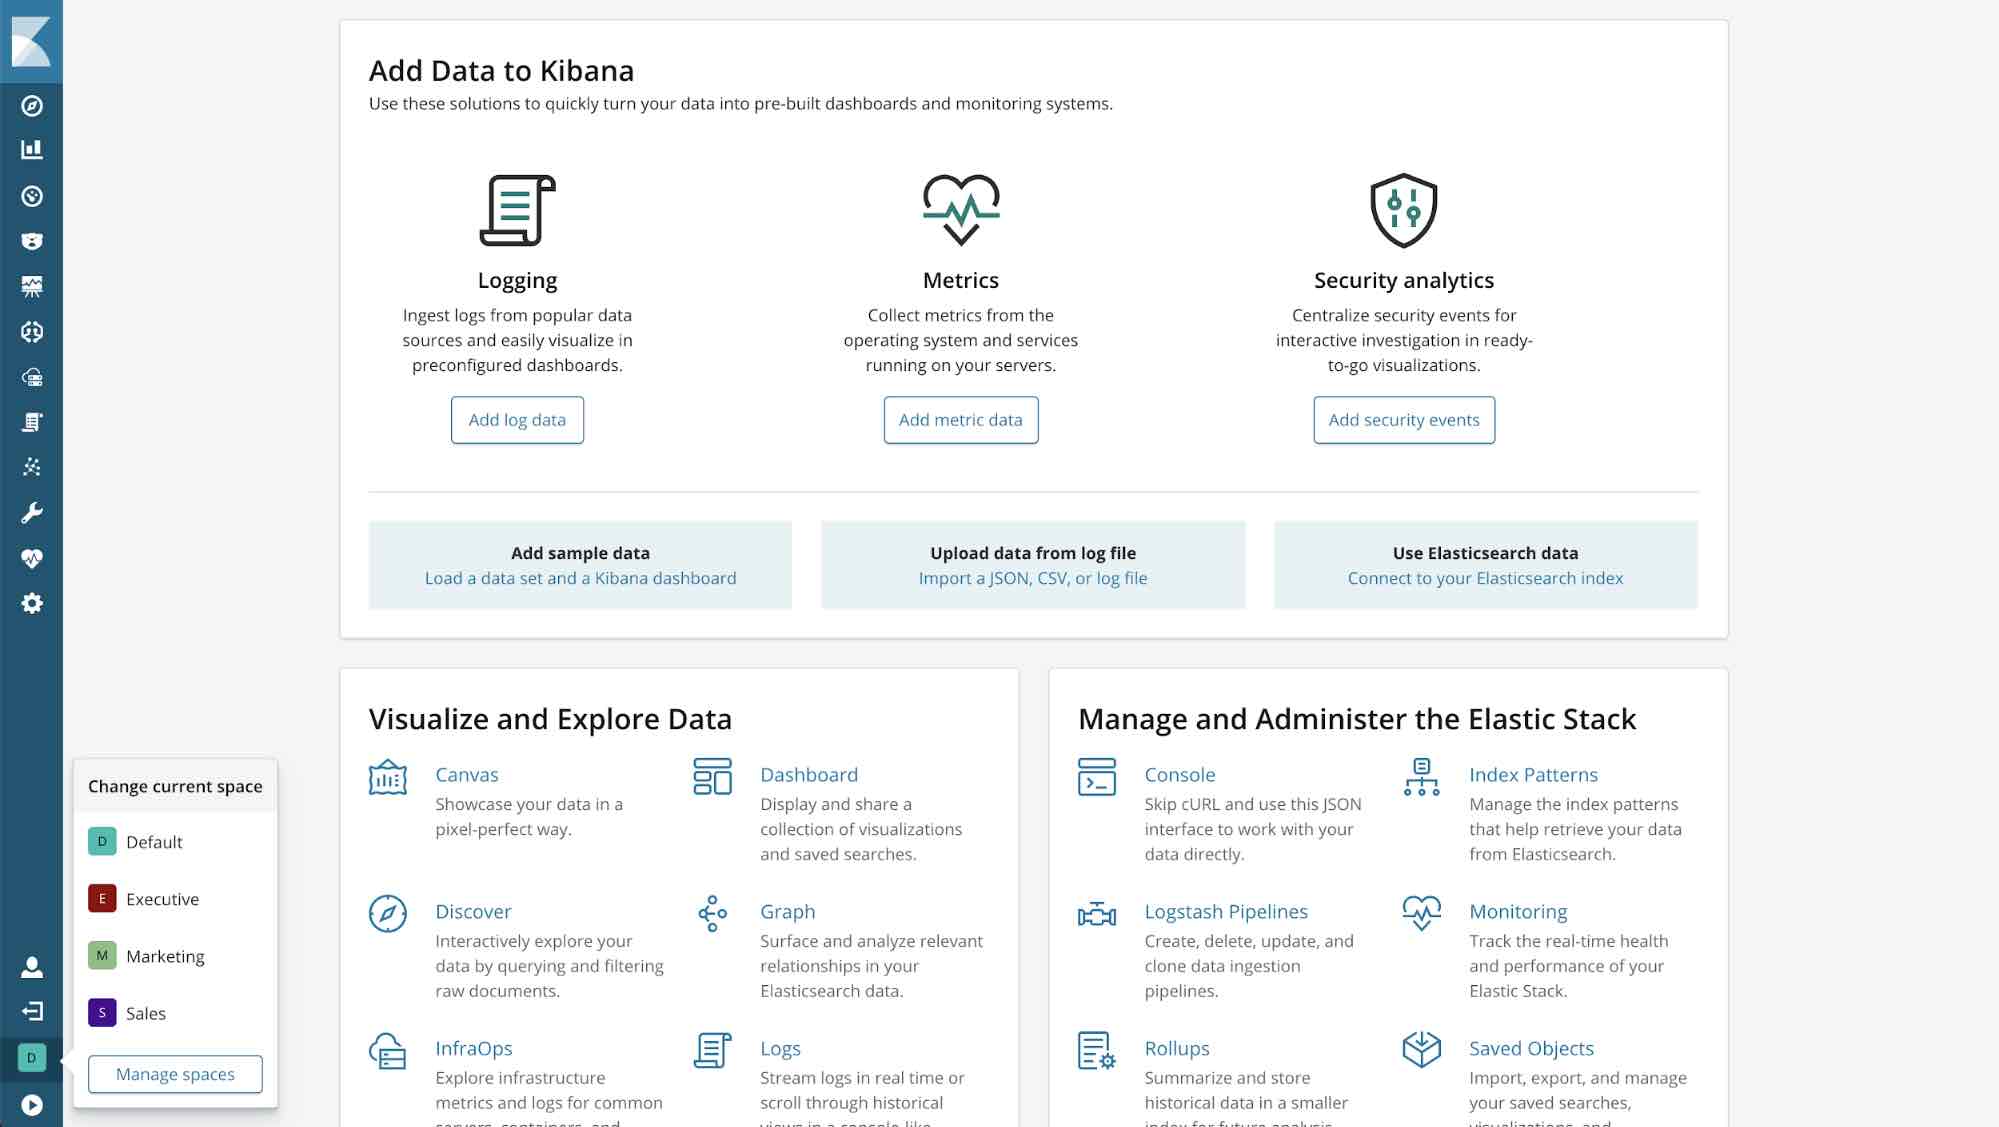Open the Index Patterns link
Viewport: 1999px width, 1127px height.
[1533, 775]
